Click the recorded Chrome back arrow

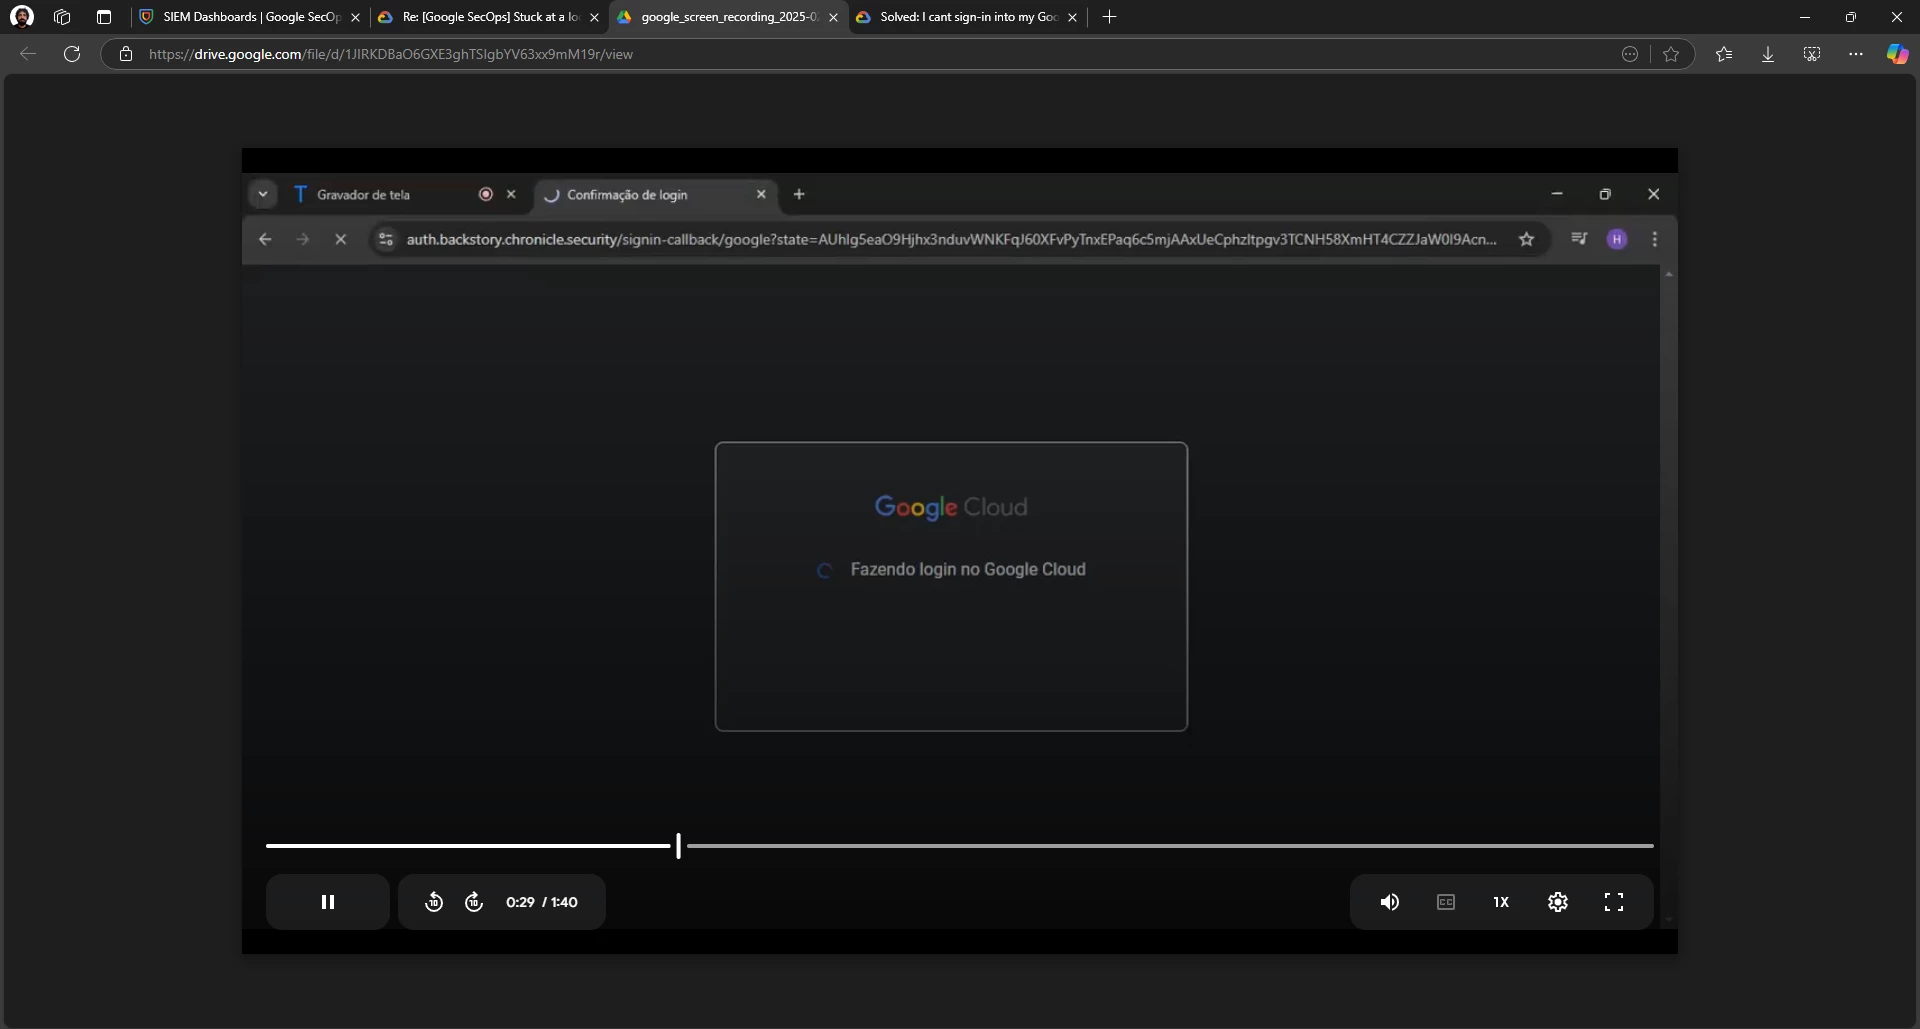coord(265,239)
